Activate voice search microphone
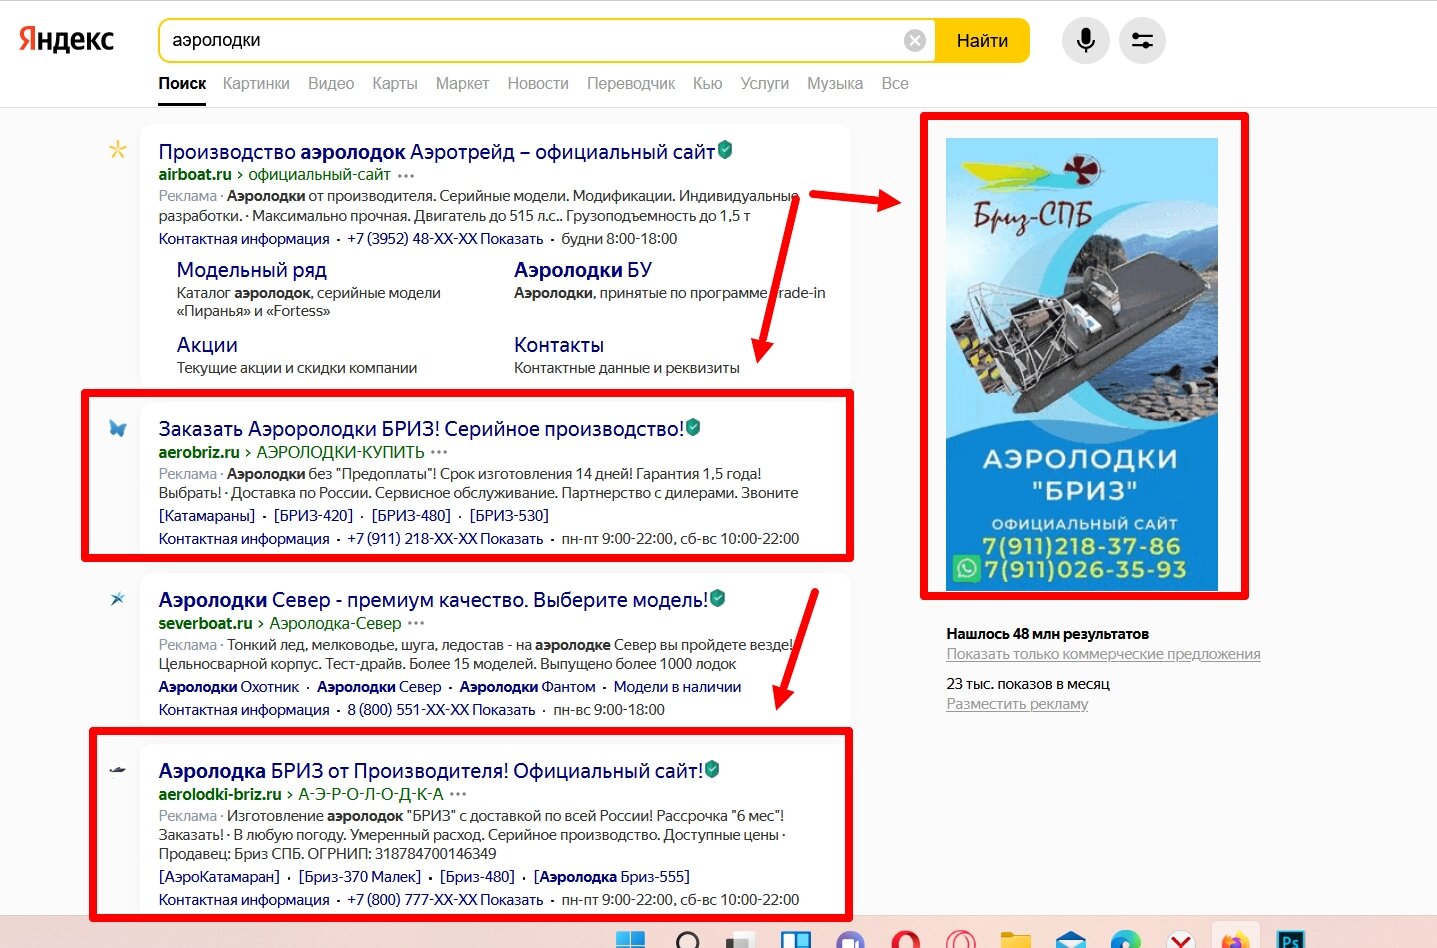Screen dimensions: 1437x948 [1085, 40]
